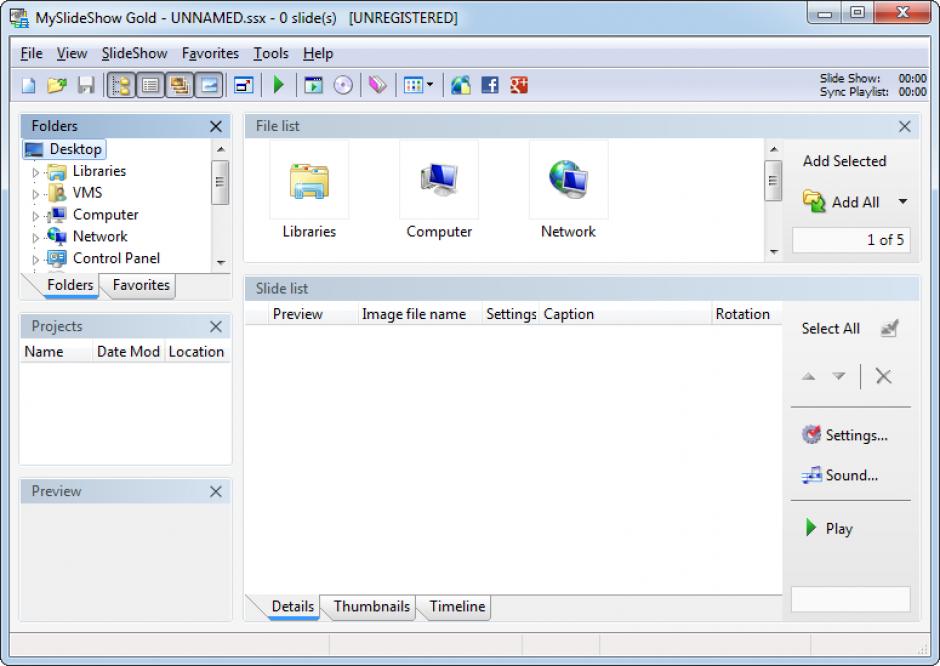Move slide down with the down arrow
This screenshot has width=940, height=666.
(839, 376)
